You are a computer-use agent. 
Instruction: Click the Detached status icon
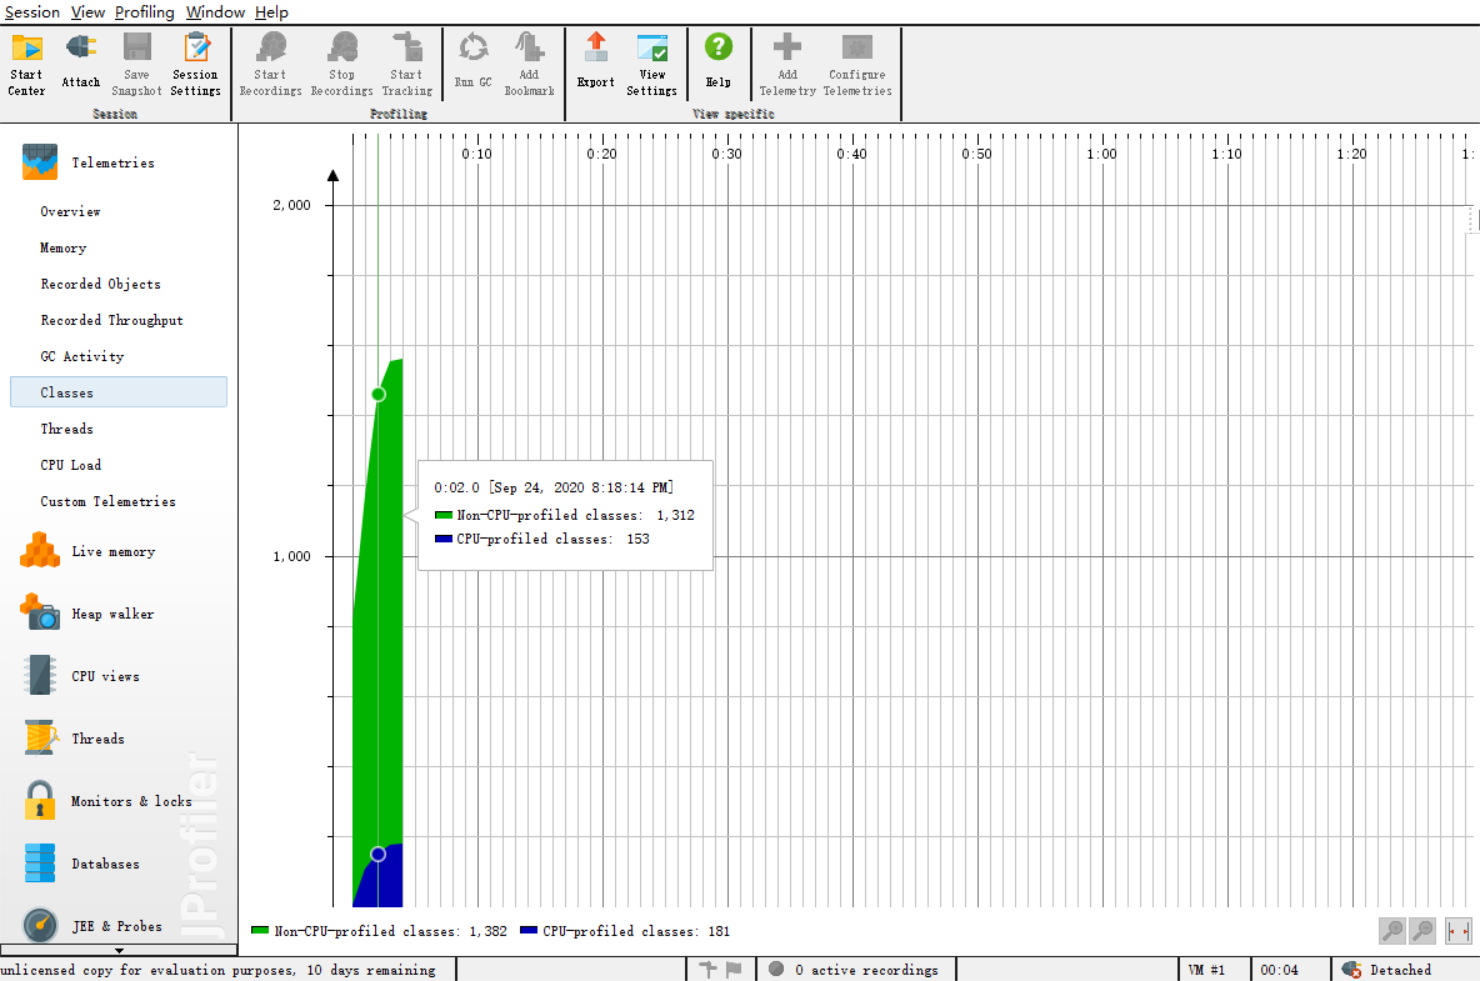1352,969
